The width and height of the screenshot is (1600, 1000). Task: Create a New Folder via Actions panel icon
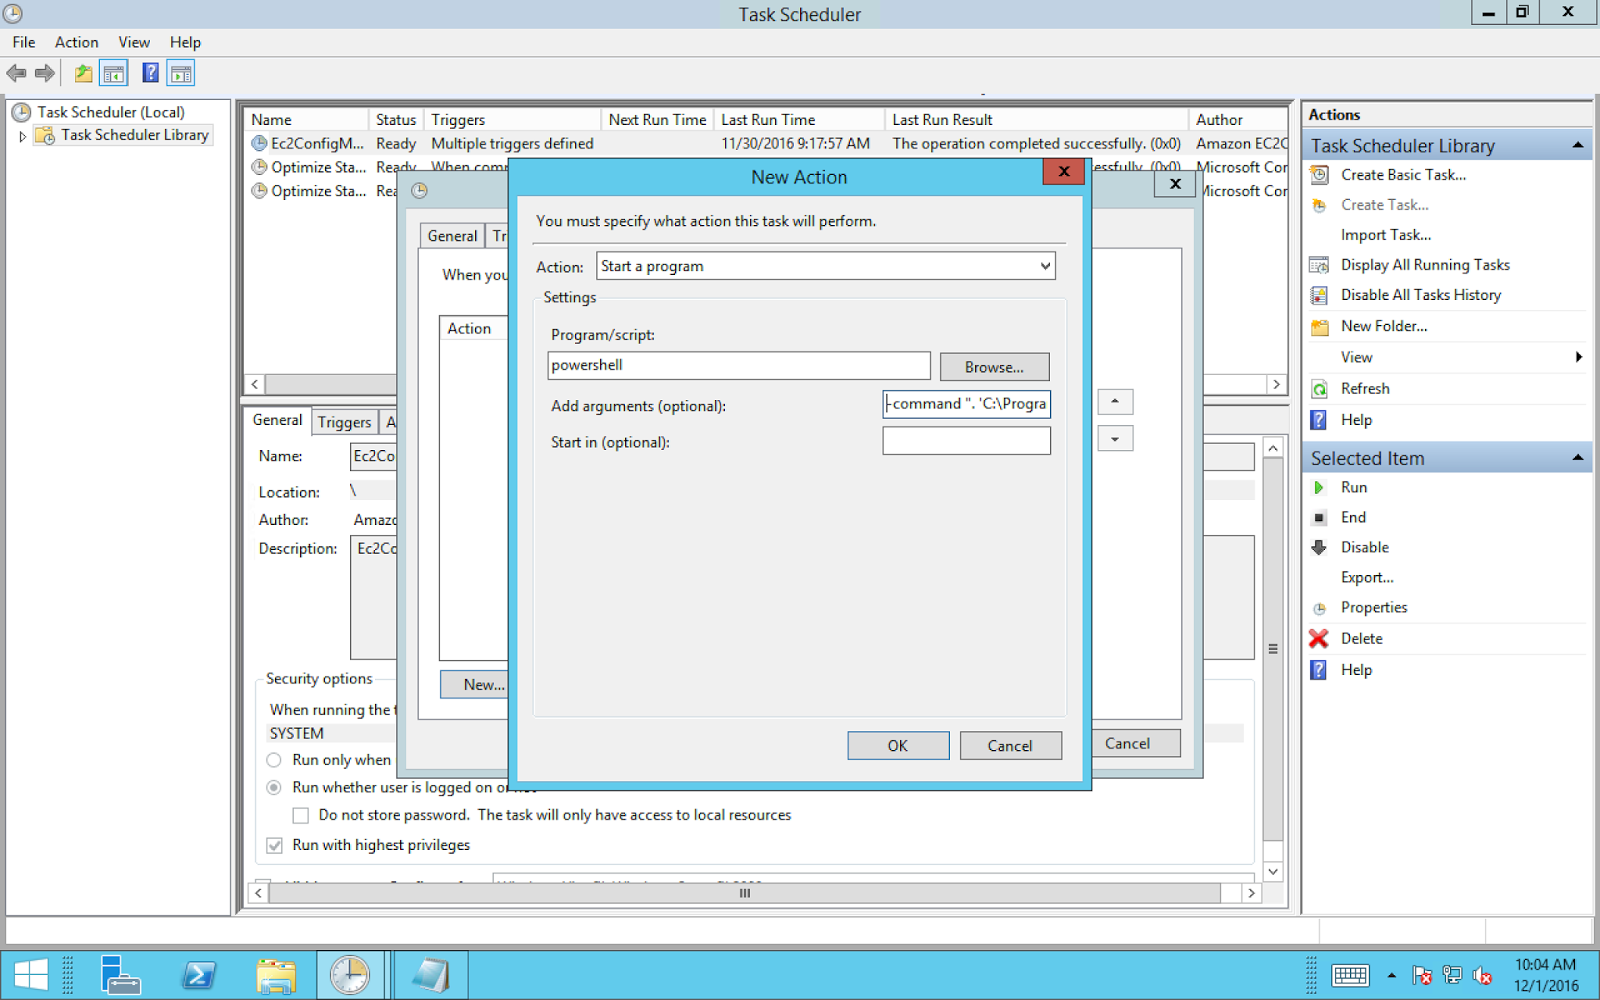(1319, 326)
